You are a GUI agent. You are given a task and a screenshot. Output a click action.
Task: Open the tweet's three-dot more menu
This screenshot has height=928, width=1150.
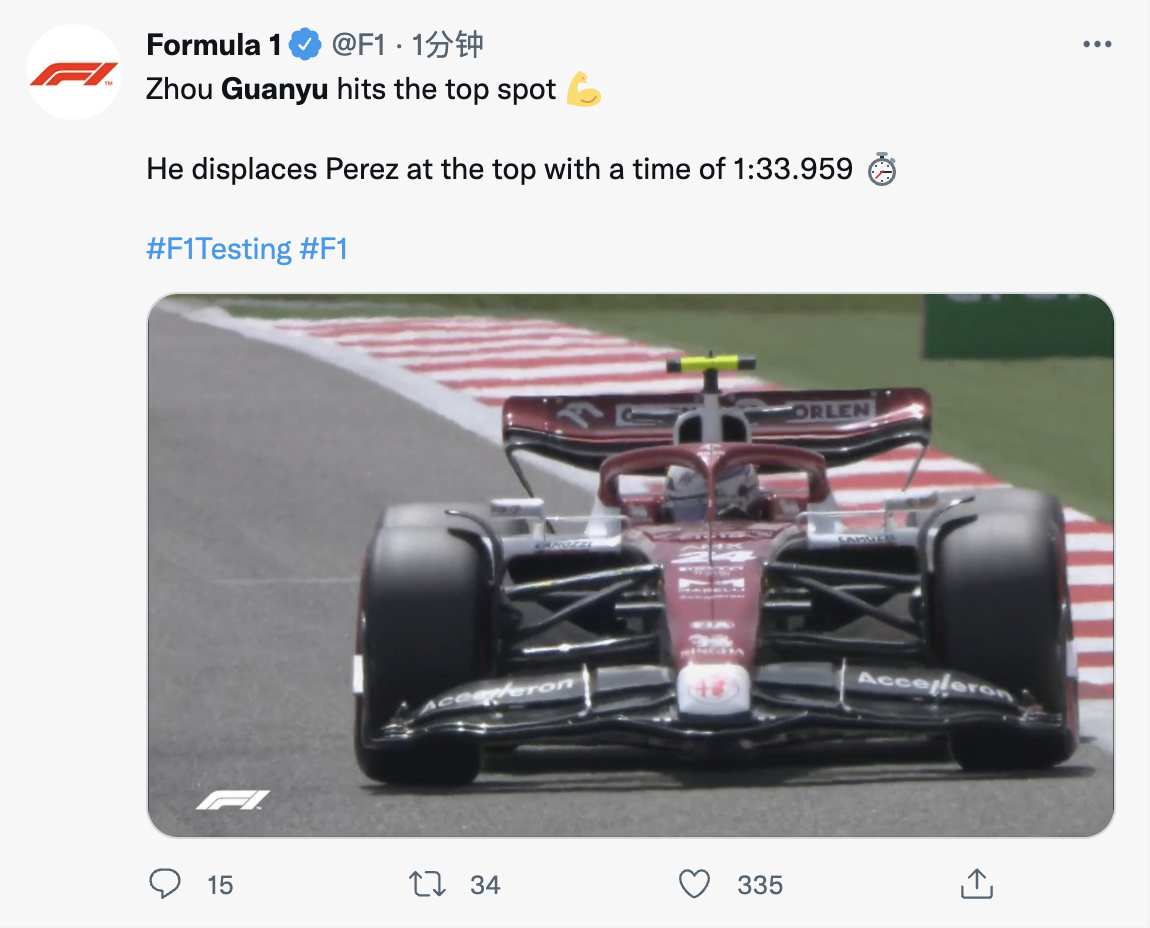tap(1097, 45)
